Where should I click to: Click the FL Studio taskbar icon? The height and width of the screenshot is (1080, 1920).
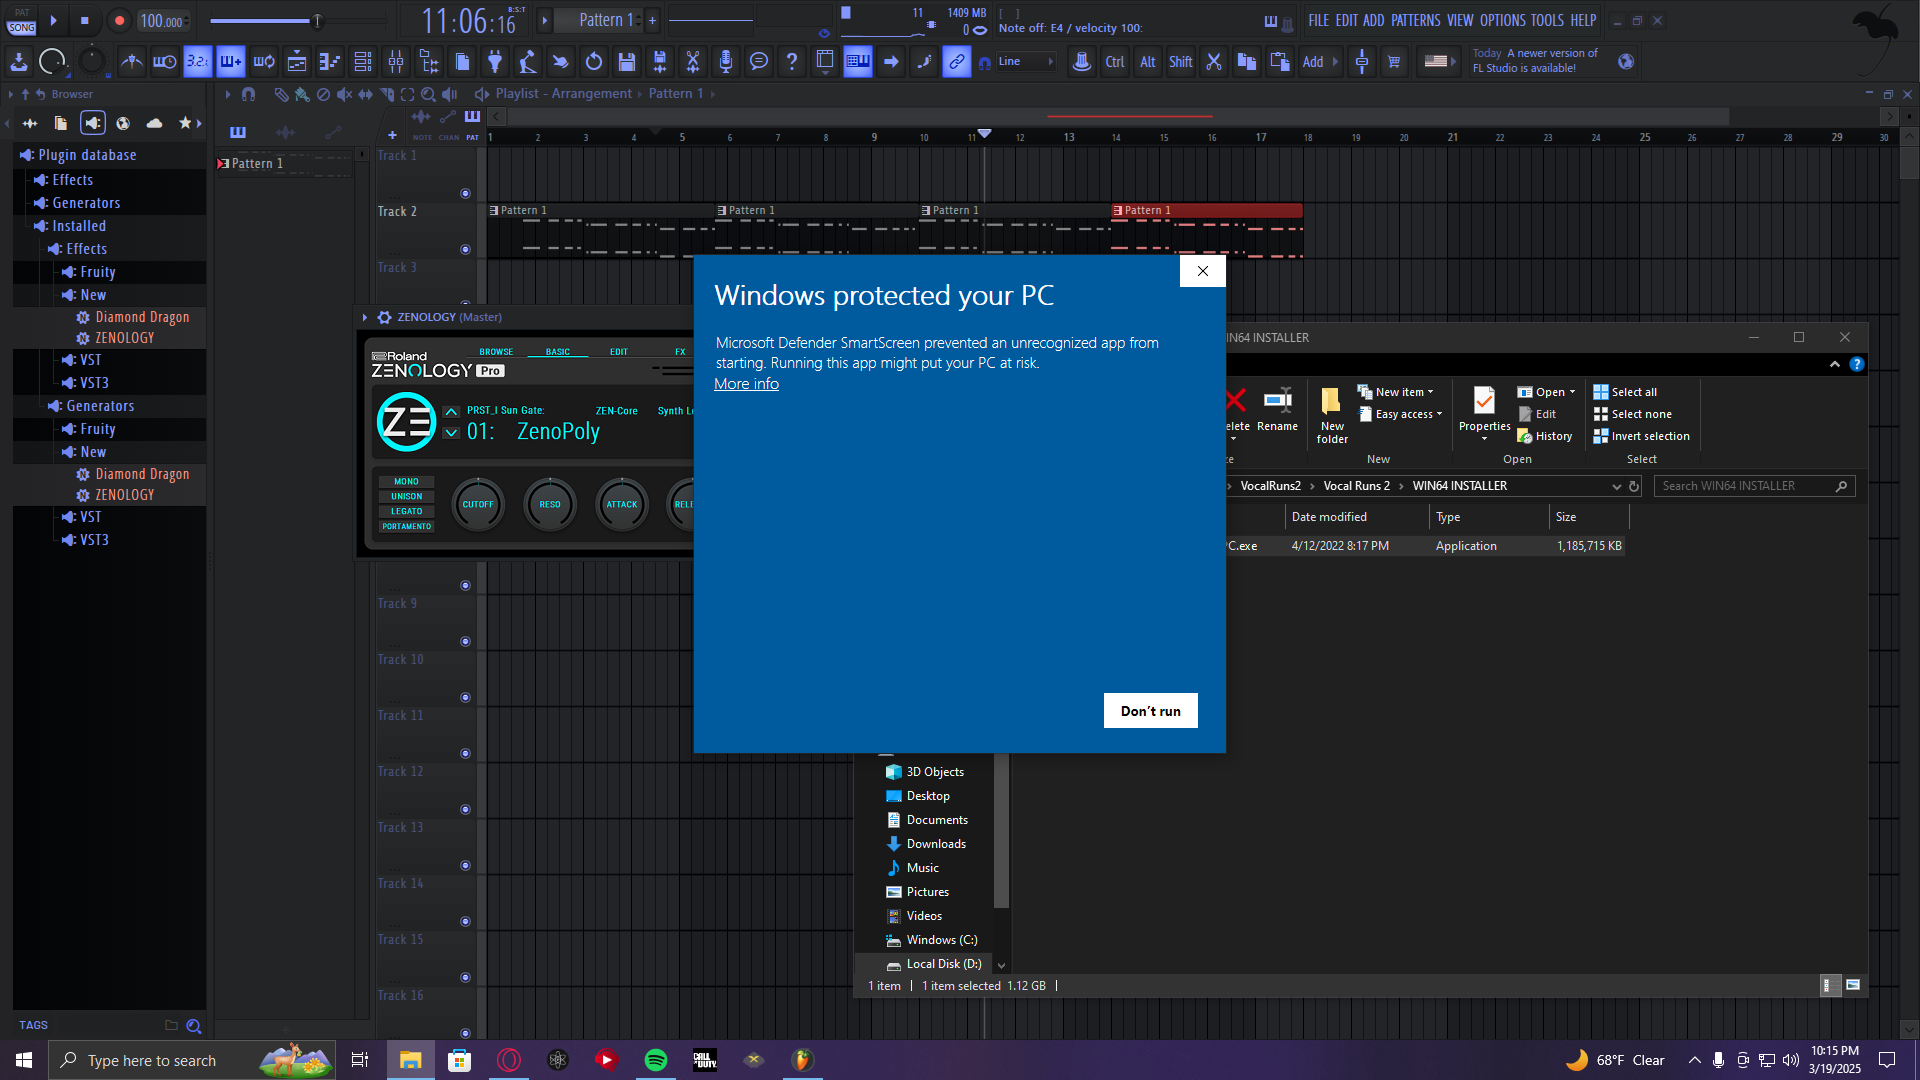click(802, 1060)
